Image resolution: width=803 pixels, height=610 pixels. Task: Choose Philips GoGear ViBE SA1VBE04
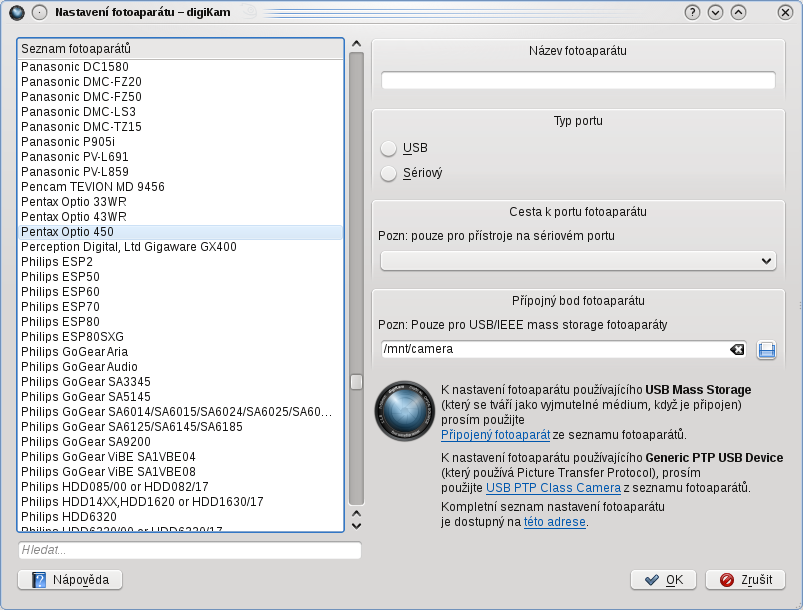pyautogui.click(x=180, y=457)
